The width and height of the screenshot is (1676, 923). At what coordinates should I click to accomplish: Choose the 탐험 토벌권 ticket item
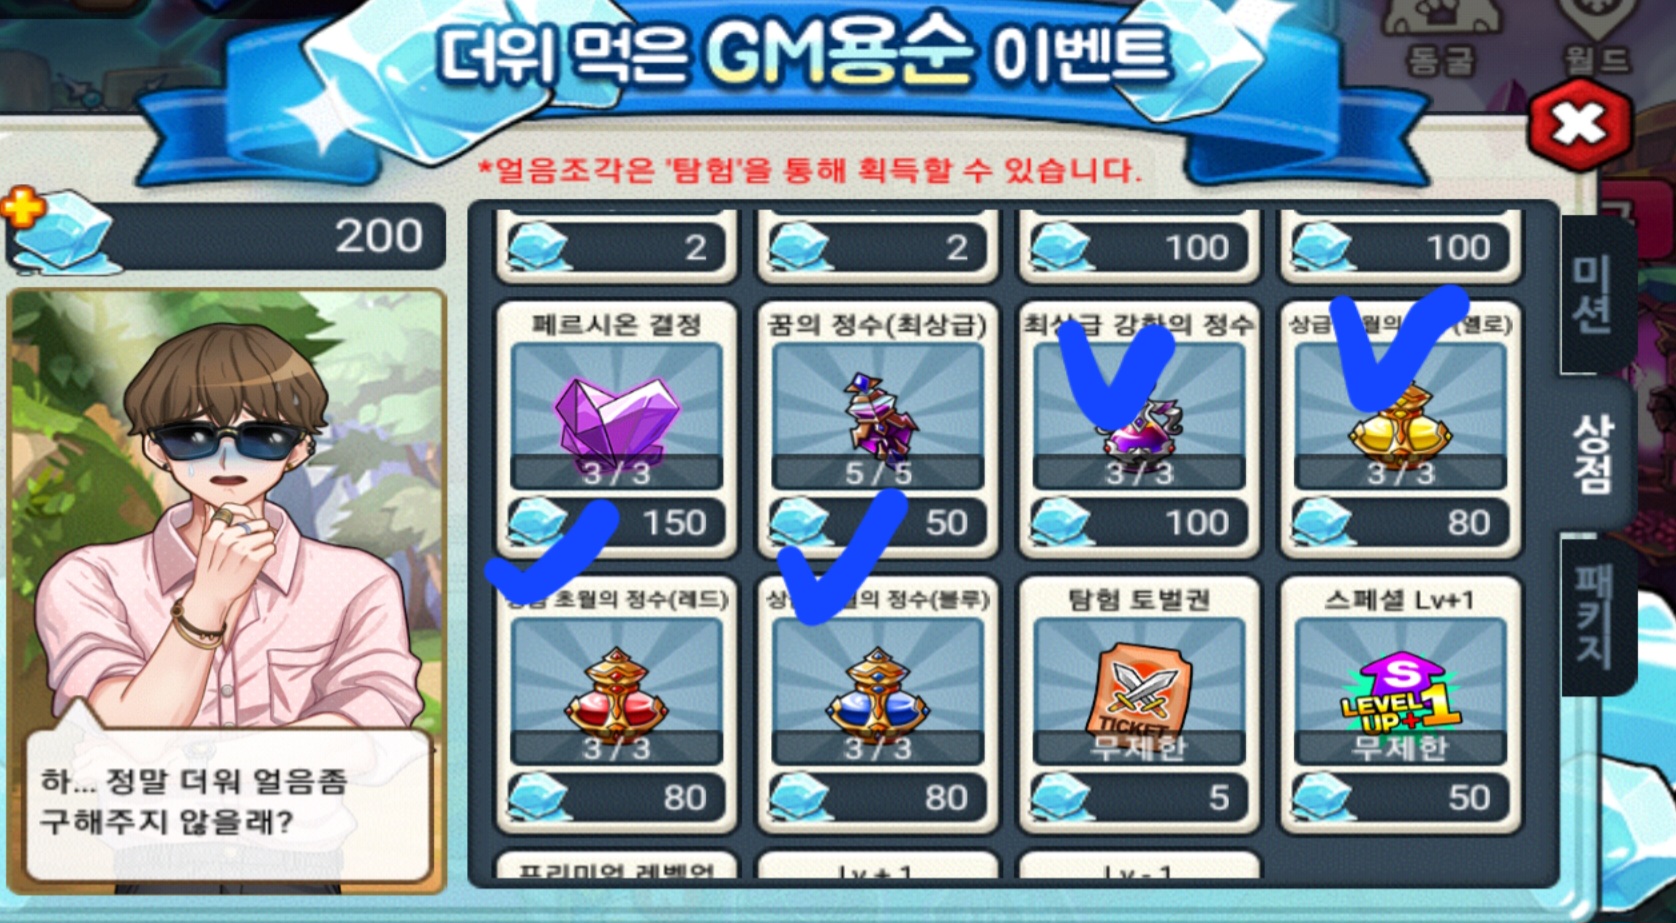[x=1139, y=690]
